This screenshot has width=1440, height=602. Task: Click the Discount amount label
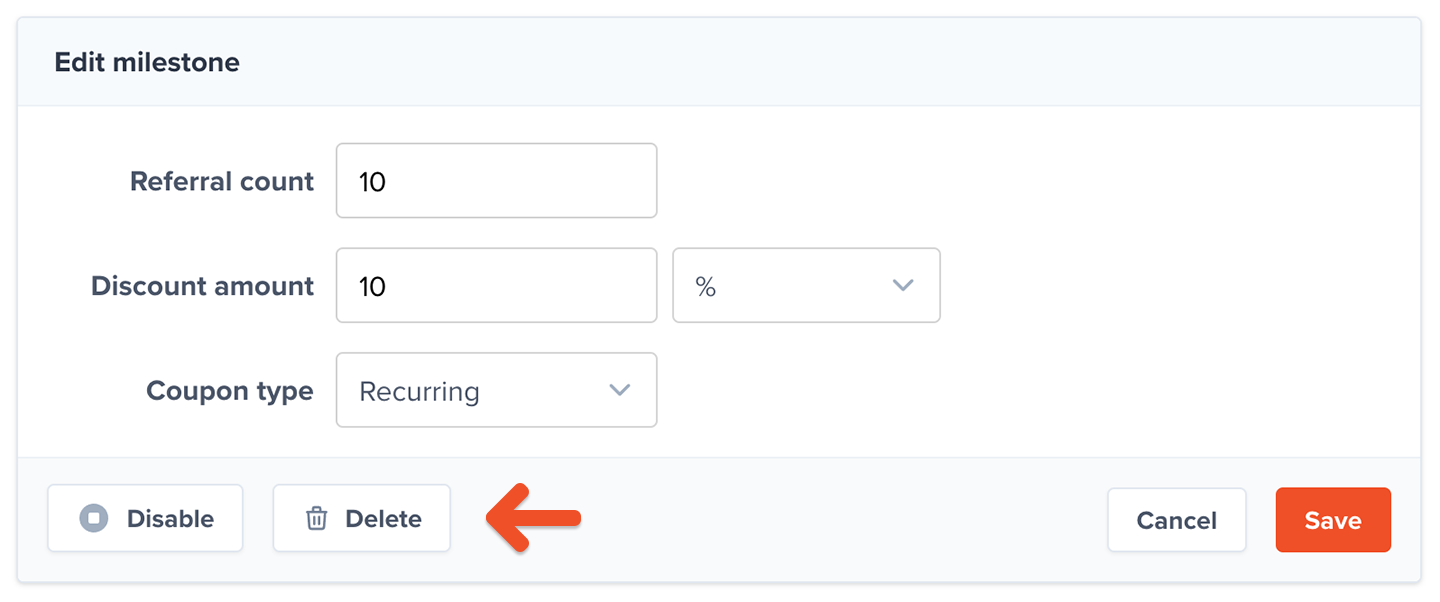click(x=202, y=286)
